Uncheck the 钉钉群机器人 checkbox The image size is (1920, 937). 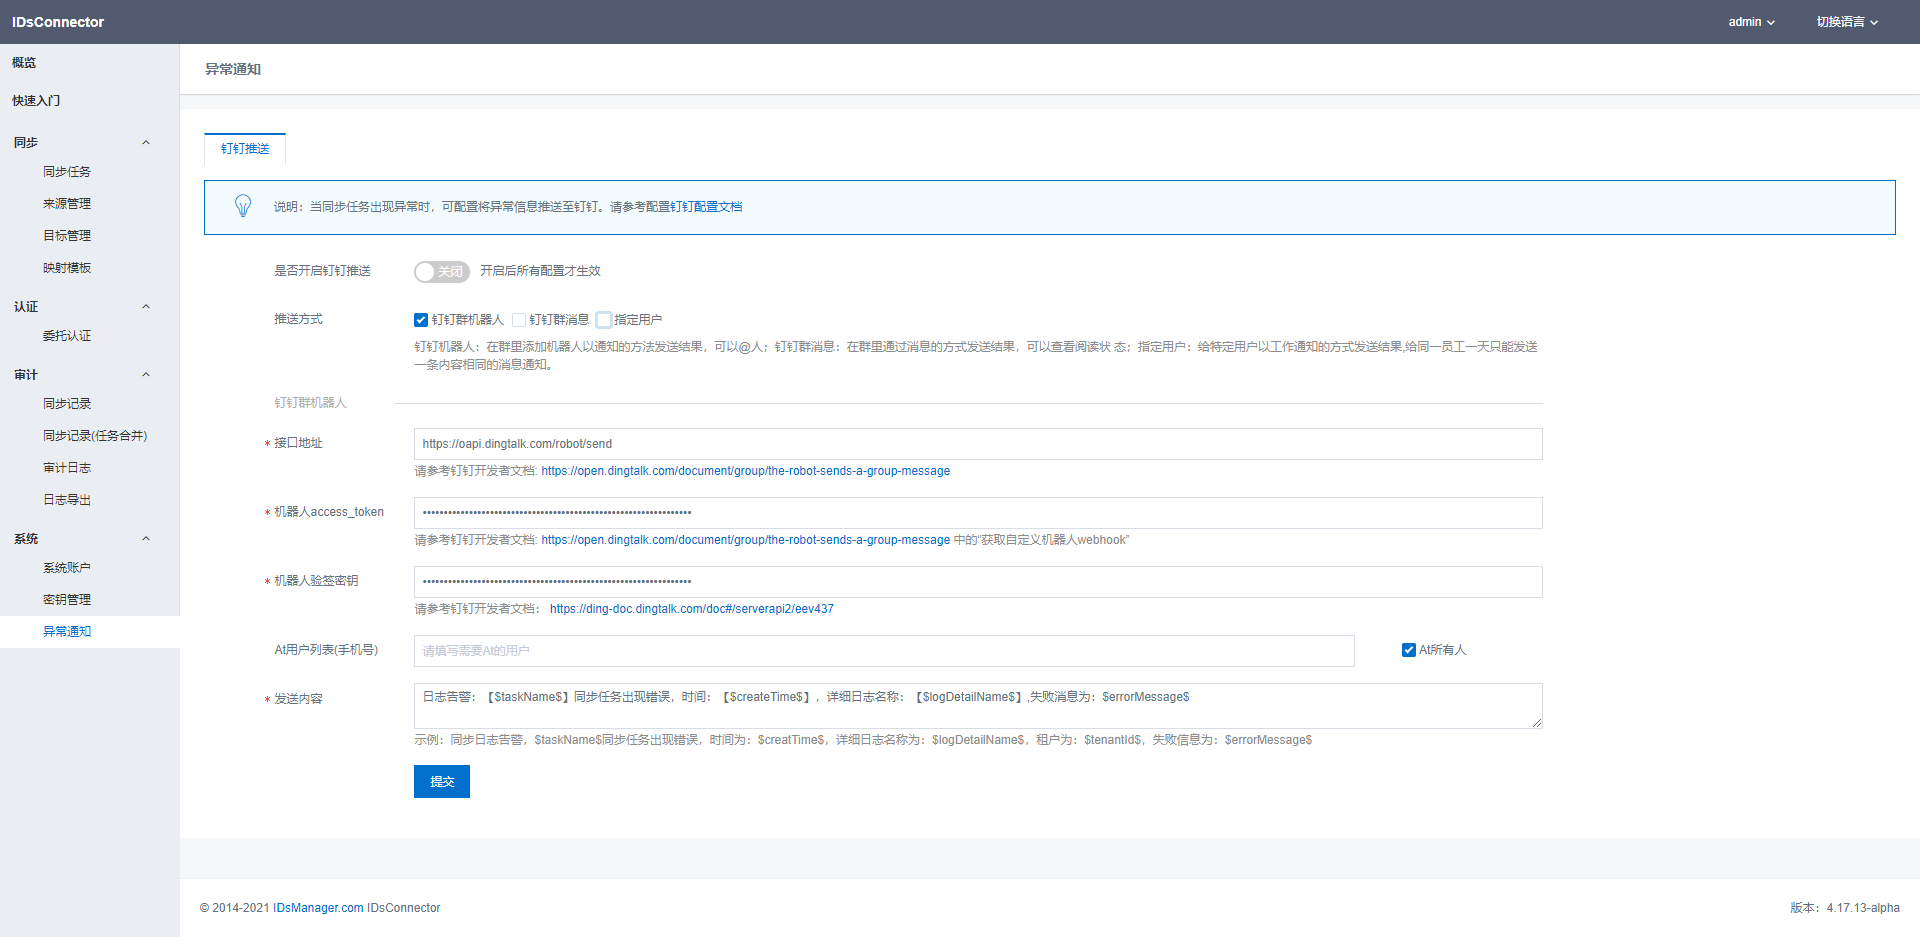click(x=421, y=320)
